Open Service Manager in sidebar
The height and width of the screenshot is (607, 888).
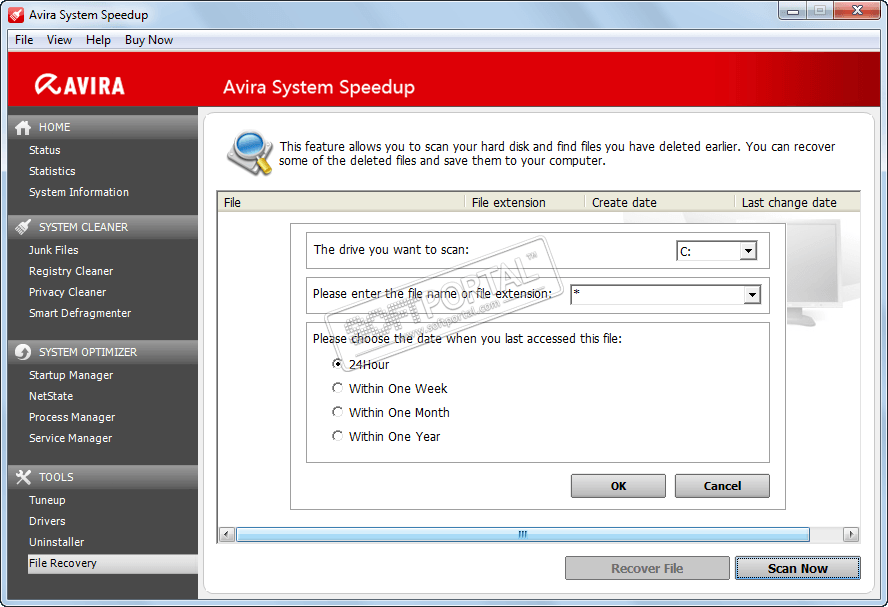pyautogui.click(x=70, y=438)
